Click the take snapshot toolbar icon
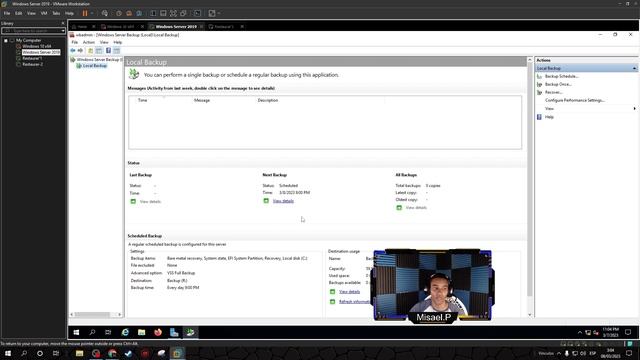Image resolution: width=640 pixels, height=360 pixels. [x=119, y=13]
